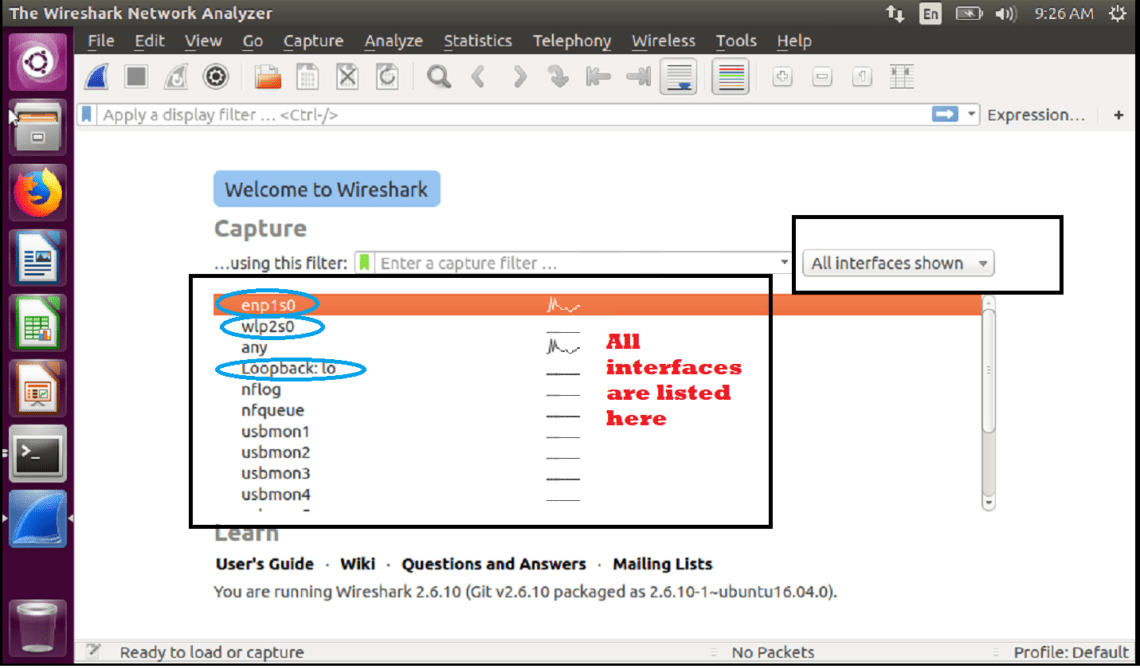Jump to the first packet icon
This screenshot has height=669, width=1140.
point(598,76)
